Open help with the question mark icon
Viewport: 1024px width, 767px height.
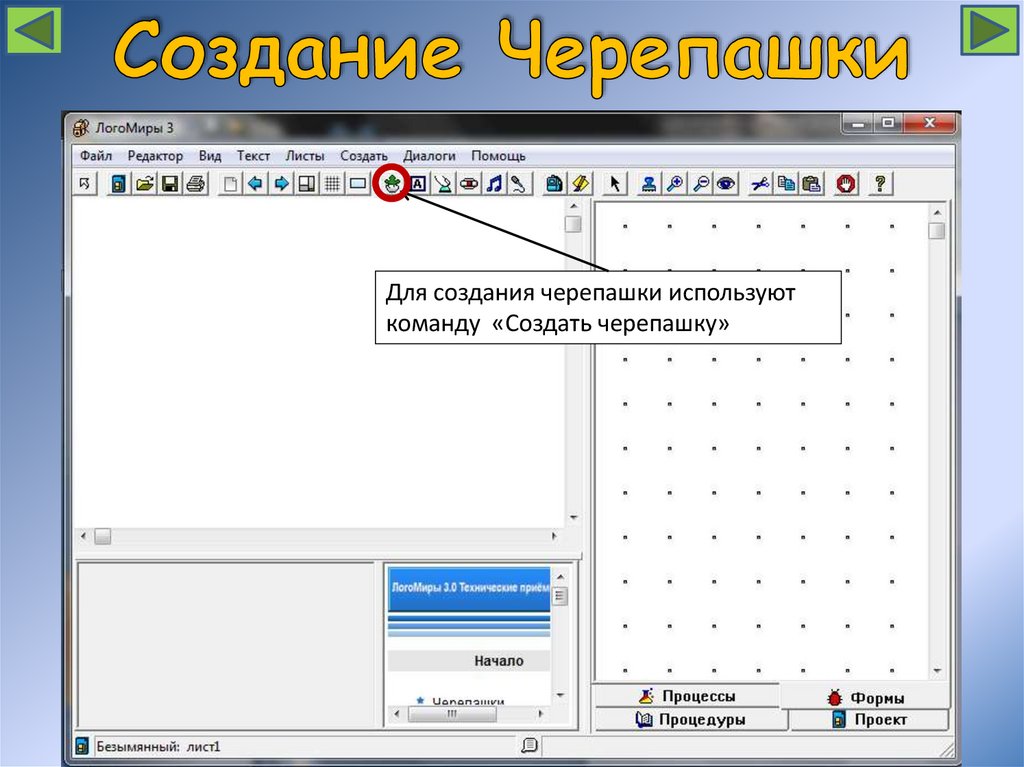pos(880,184)
